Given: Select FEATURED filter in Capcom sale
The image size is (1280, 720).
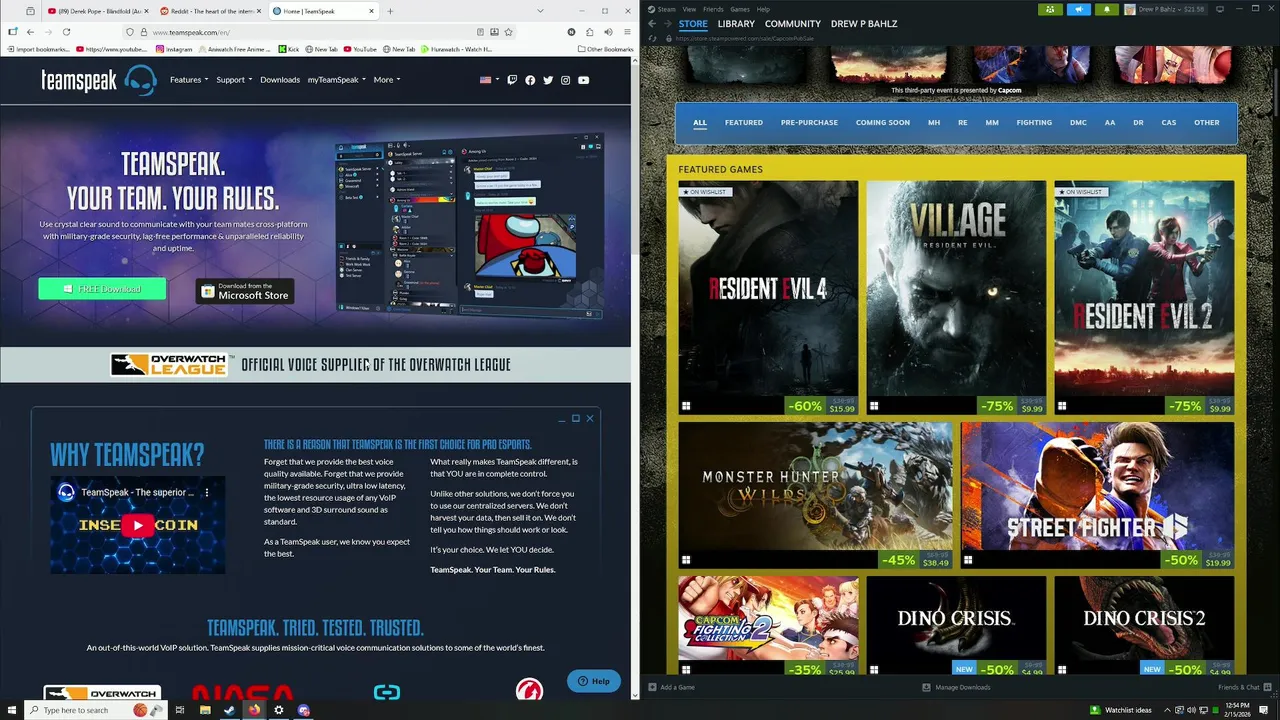Looking at the screenshot, I should tap(744, 123).
